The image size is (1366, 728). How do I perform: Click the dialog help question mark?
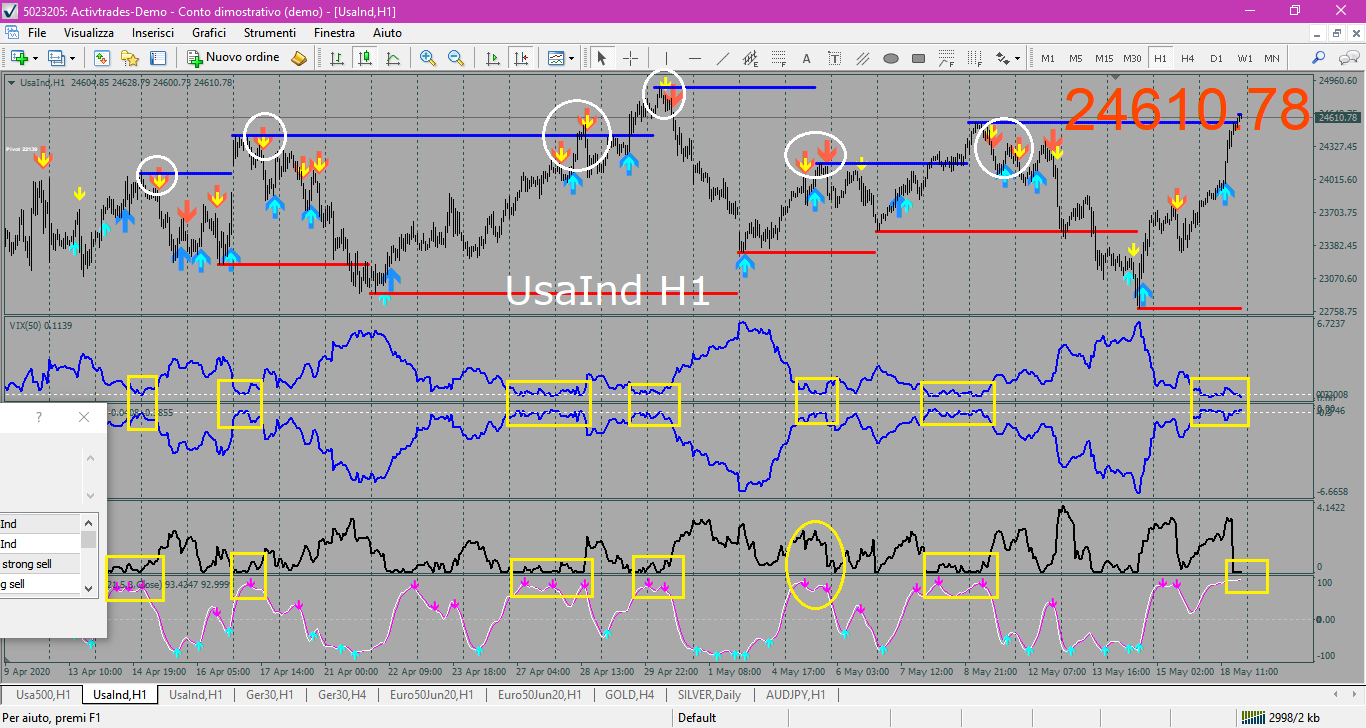point(39,418)
